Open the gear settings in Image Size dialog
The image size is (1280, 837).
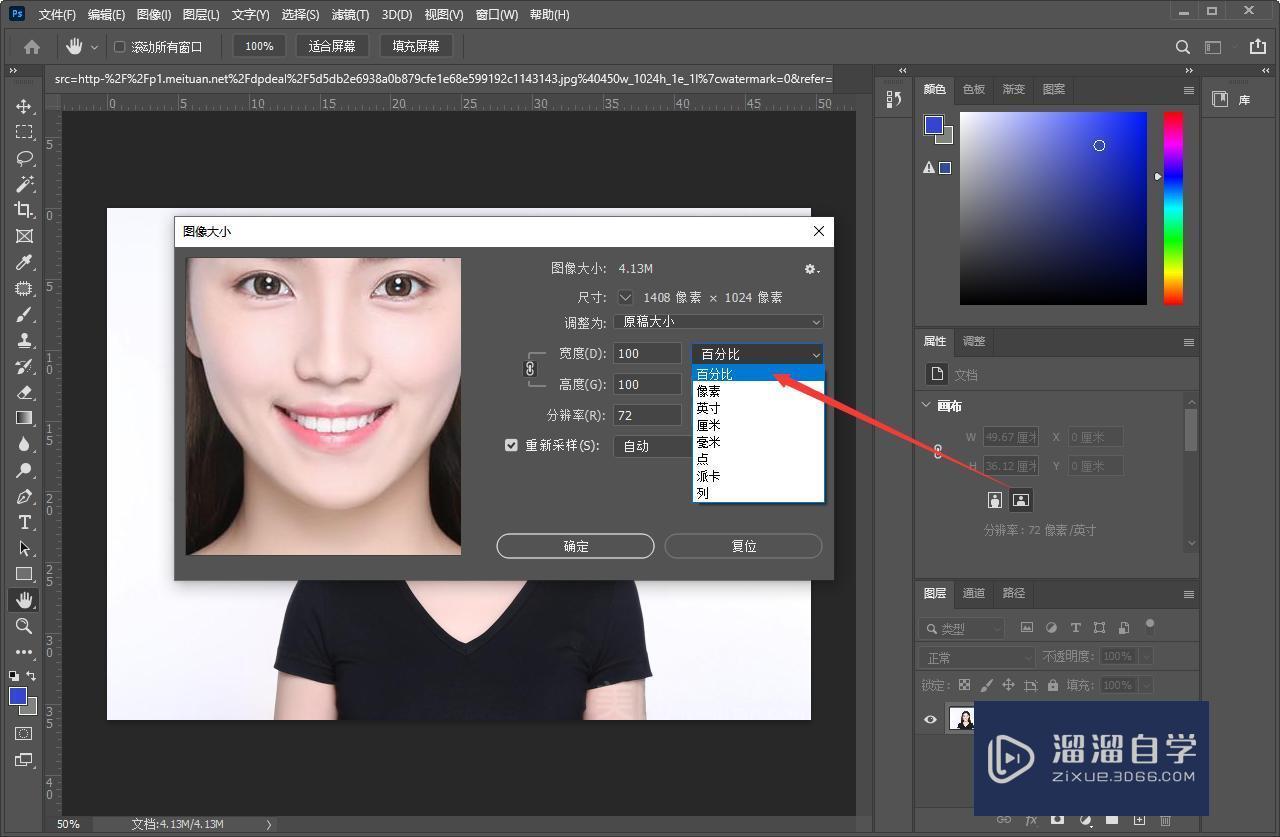tap(812, 268)
